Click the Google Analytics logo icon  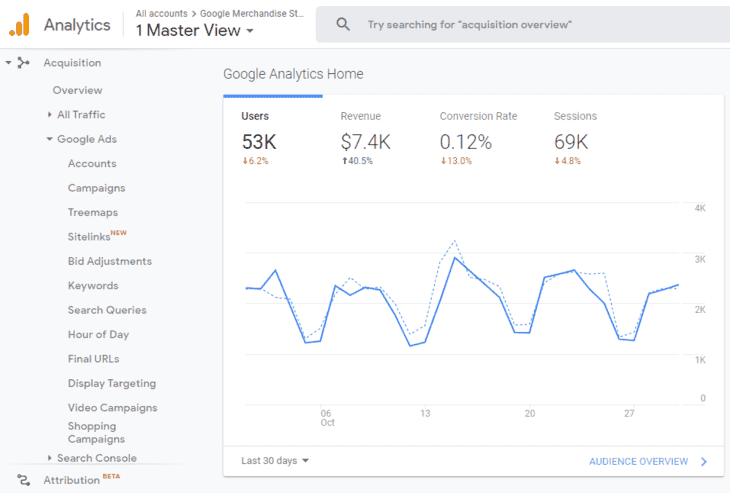pyautogui.click(x=19, y=24)
